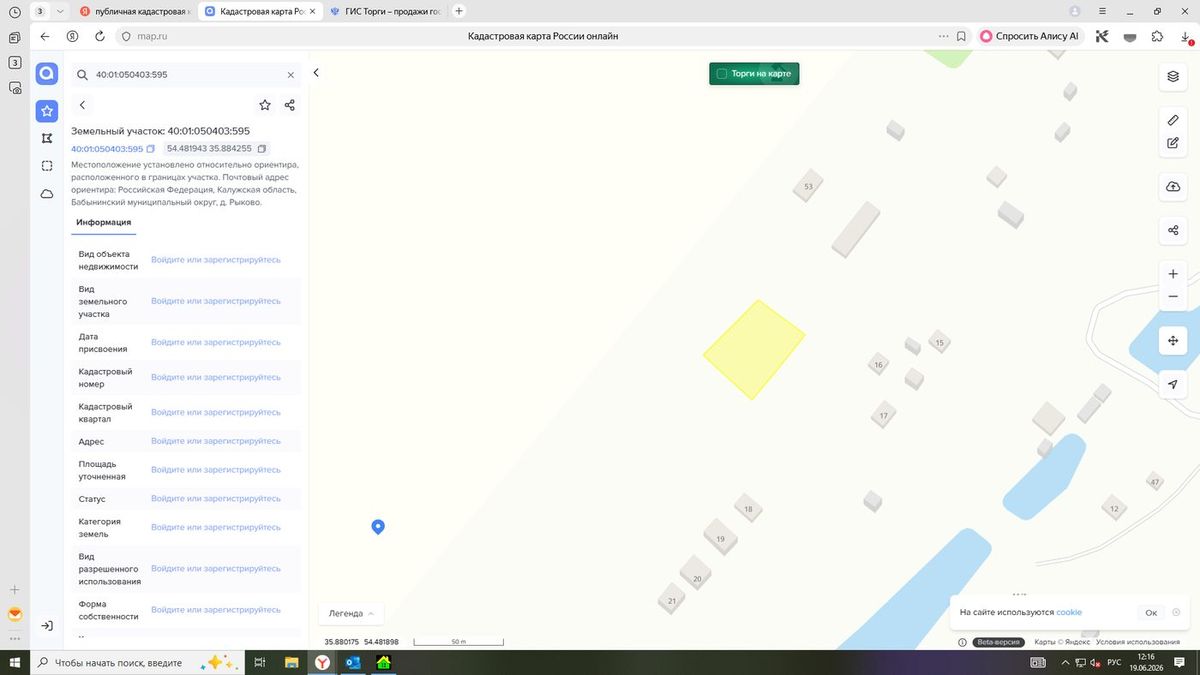Open Outlook from the taskbar
Image resolution: width=1200 pixels, height=675 pixels.
tap(352, 663)
